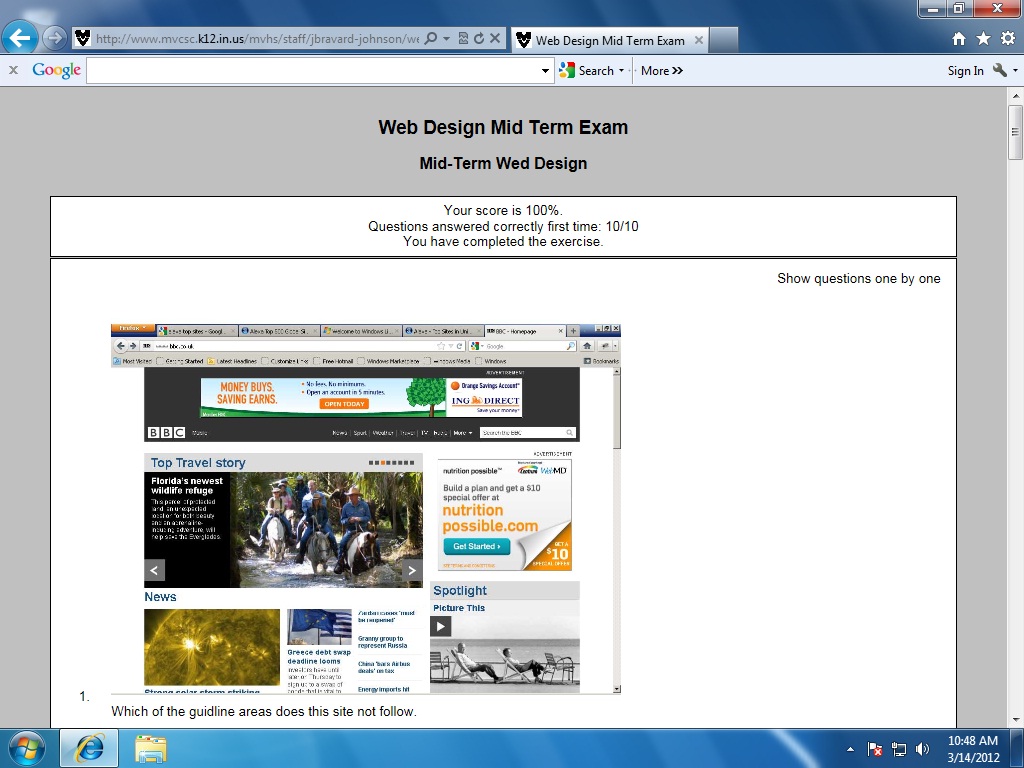
Task: Click the Google Toolbar wrench settings icon
Action: [1000, 70]
